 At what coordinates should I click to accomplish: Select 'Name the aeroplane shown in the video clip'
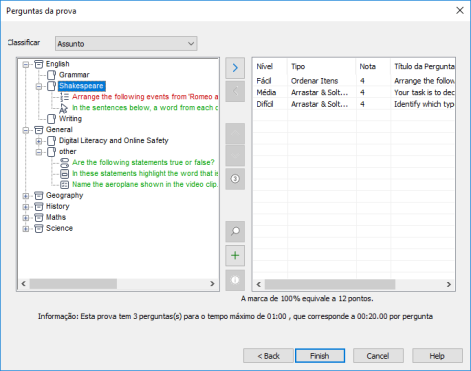click(145, 185)
